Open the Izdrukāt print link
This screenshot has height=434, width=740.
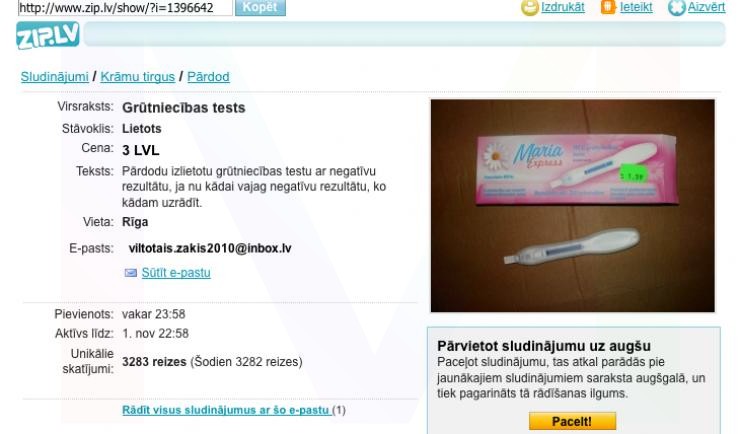563,7
